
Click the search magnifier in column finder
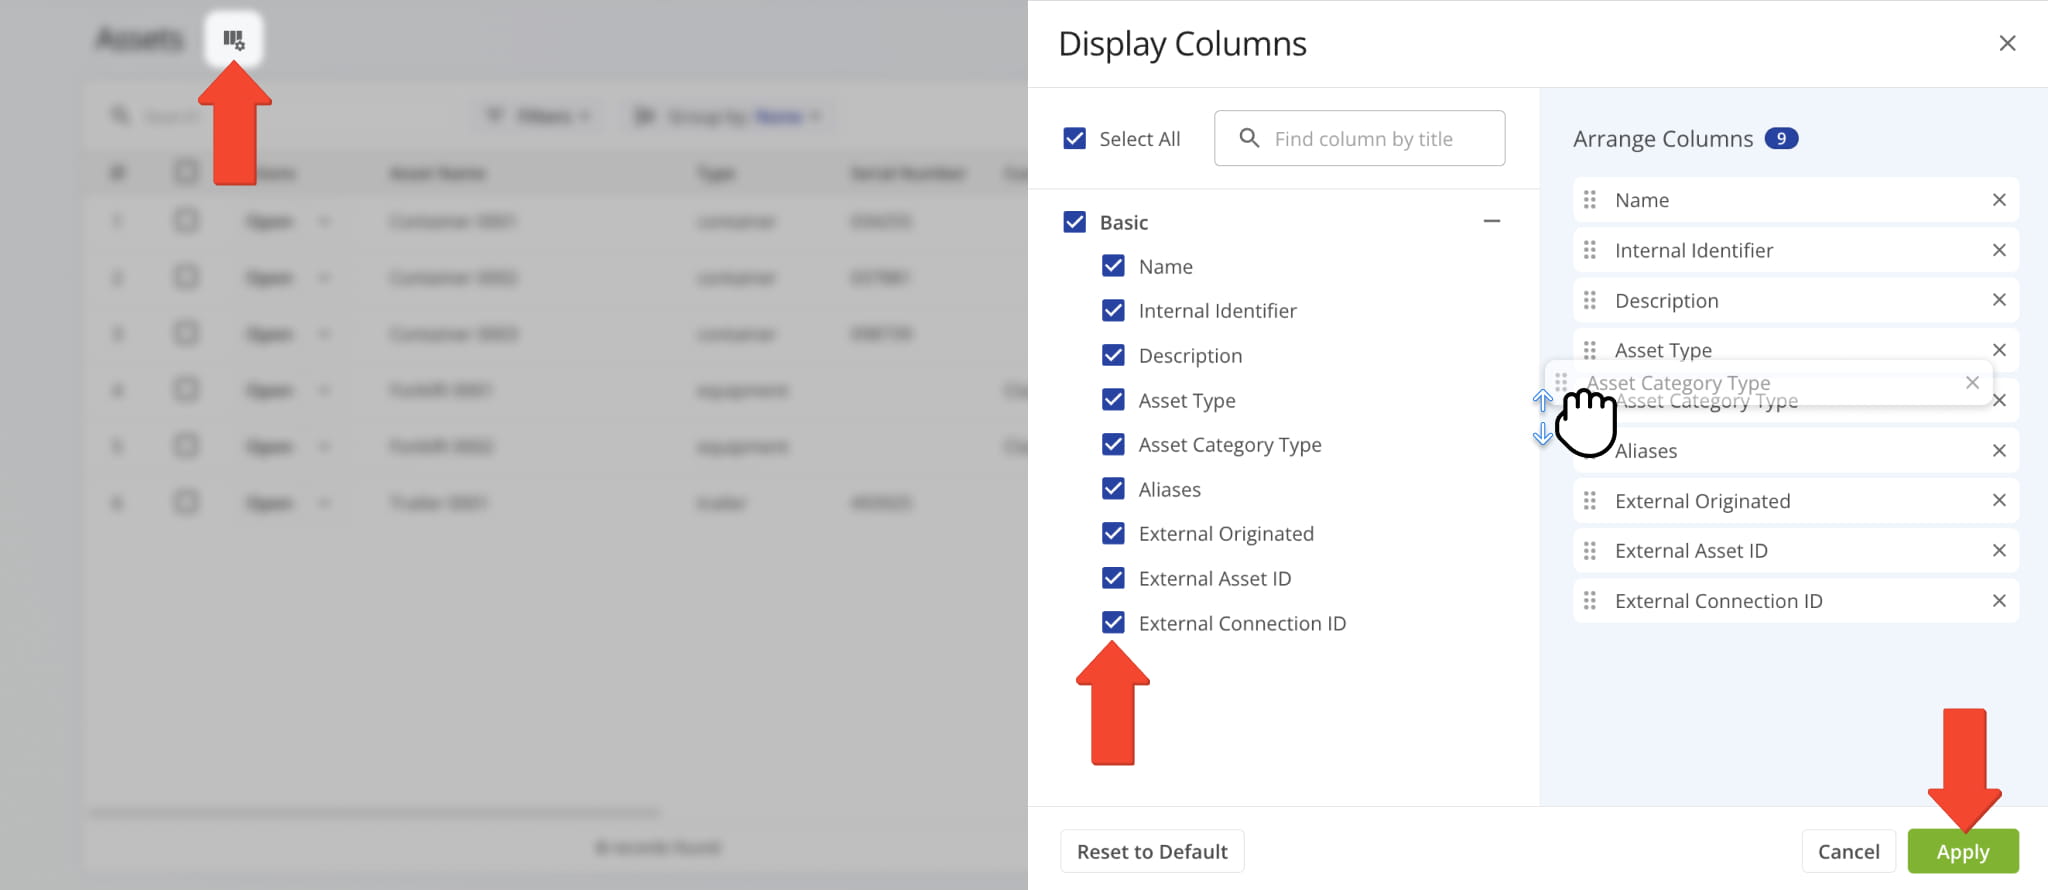pyautogui.click(x=1249, y=138)
